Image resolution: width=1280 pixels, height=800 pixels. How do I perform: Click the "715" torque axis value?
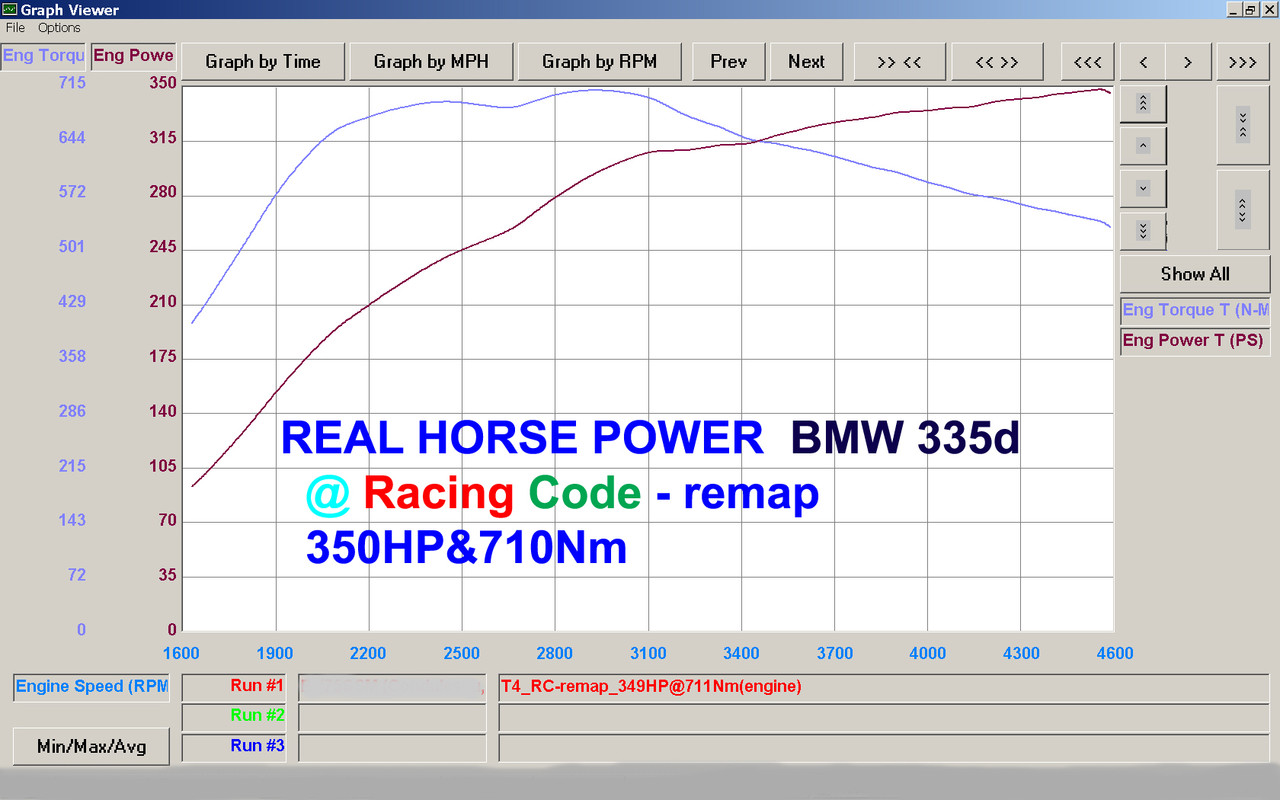(72, 83)
